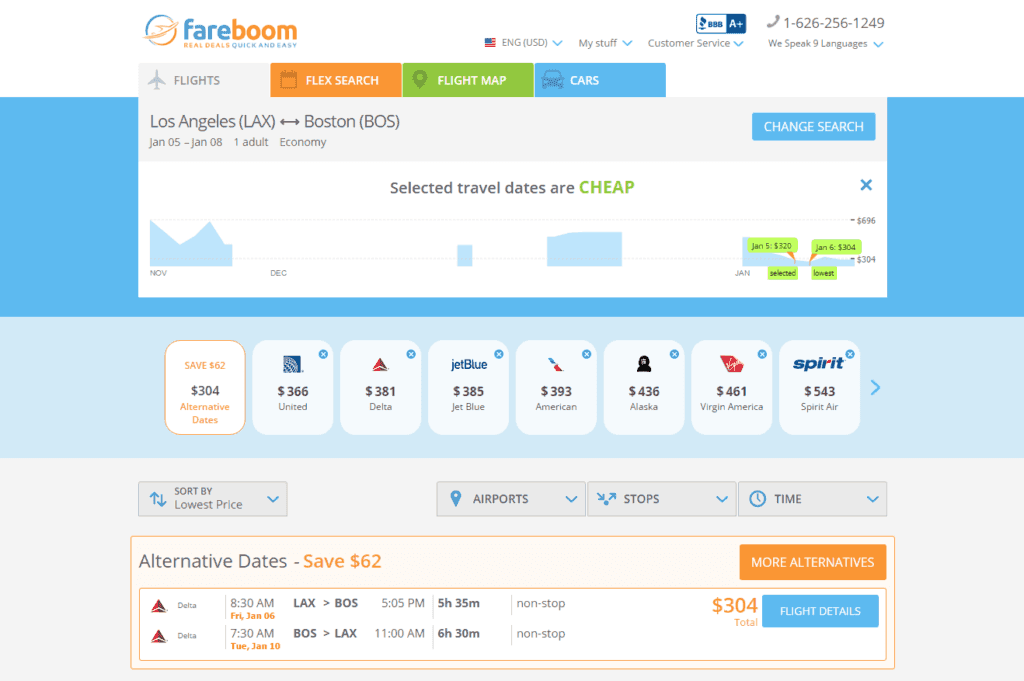Open Flight Details for $304 fare
1024x681 pixels.
(x=820, y=611)
